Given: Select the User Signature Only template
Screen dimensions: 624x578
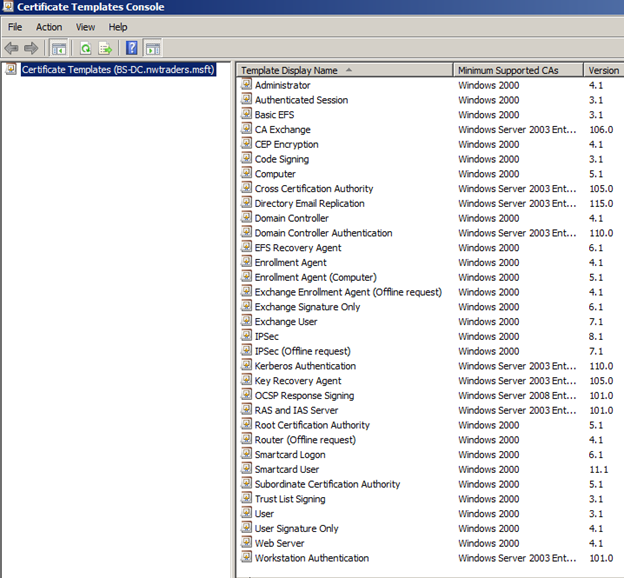Looking at the screenshot, I should [296, 529].
